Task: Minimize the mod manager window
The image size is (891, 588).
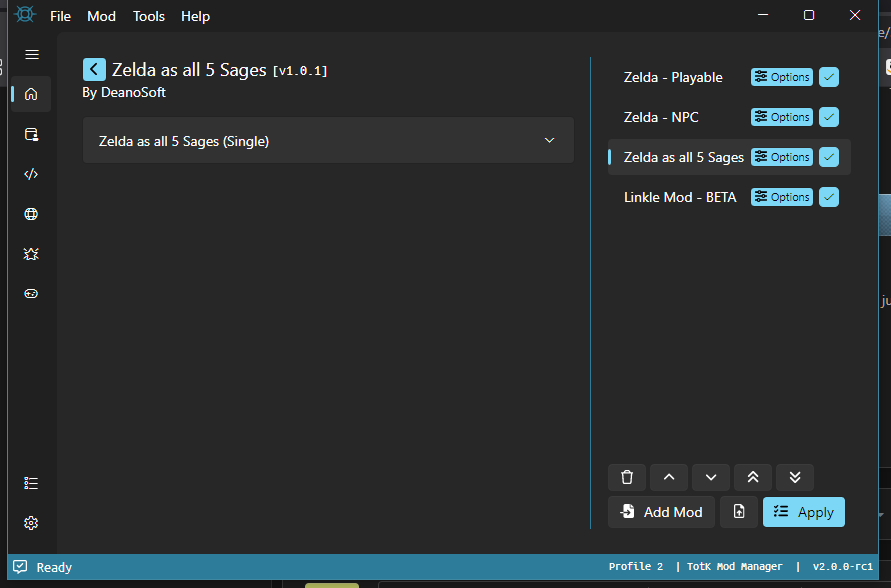Action: [x=763, y=15]
